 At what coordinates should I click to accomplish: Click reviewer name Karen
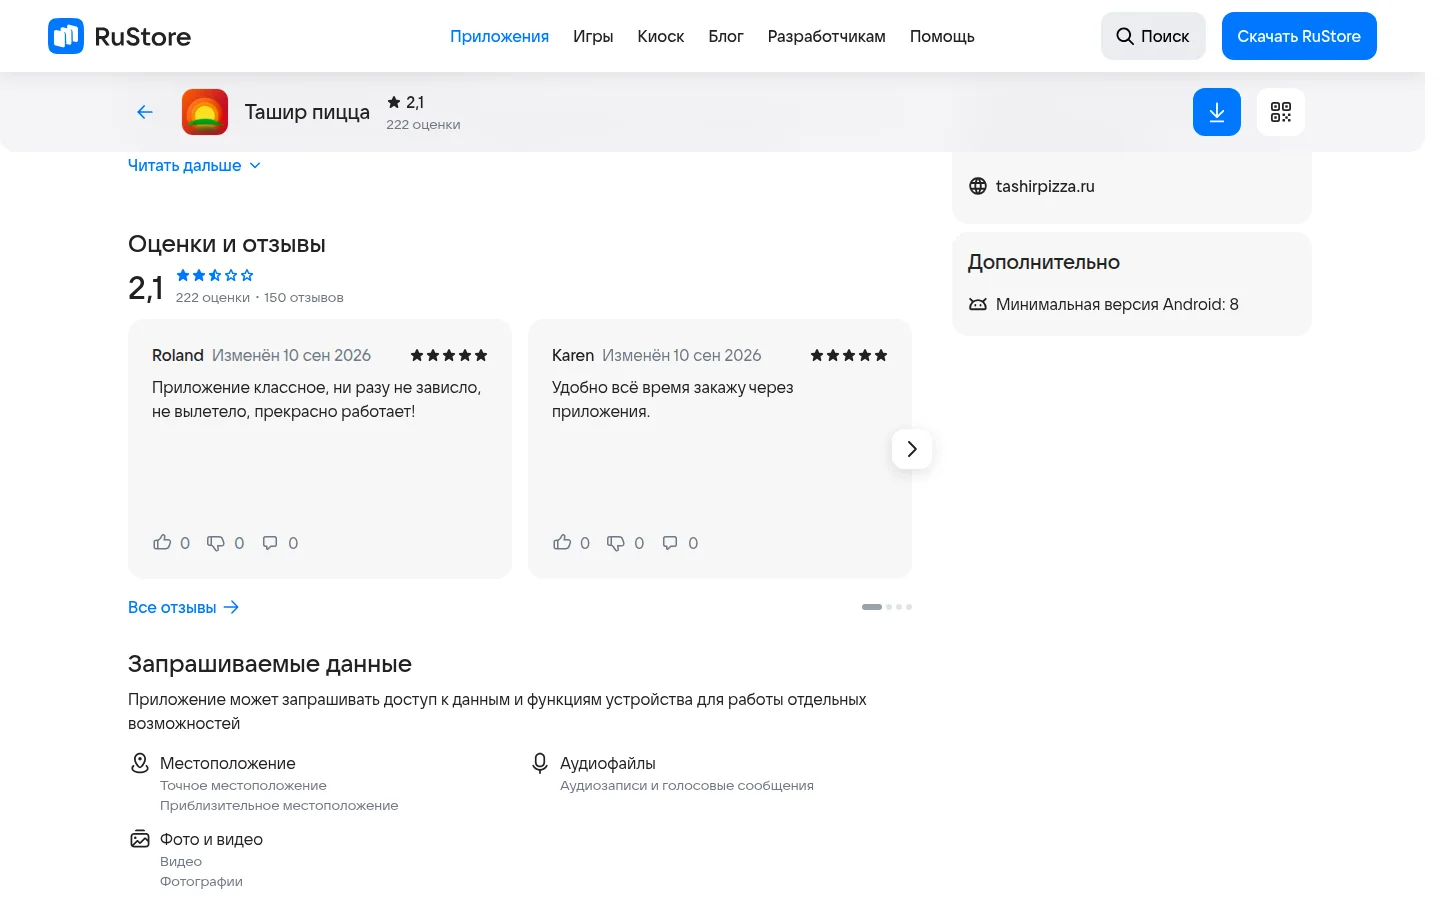click(573, 355)
